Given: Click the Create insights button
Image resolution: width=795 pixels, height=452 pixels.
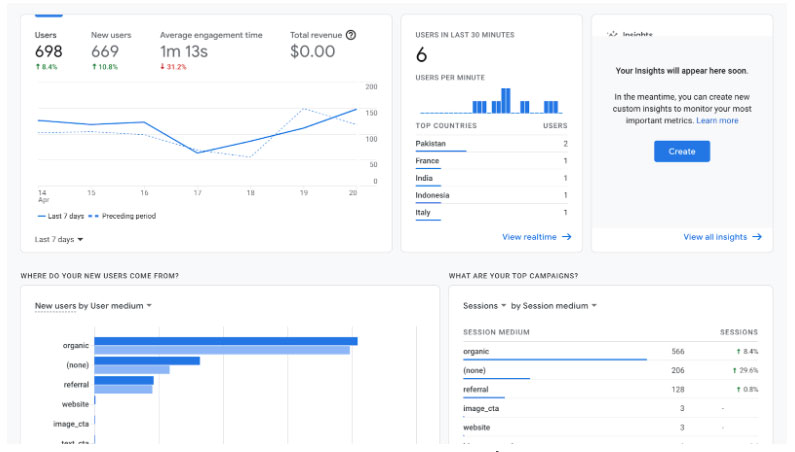Looking at the screenshot, I should tap(681, 151).
